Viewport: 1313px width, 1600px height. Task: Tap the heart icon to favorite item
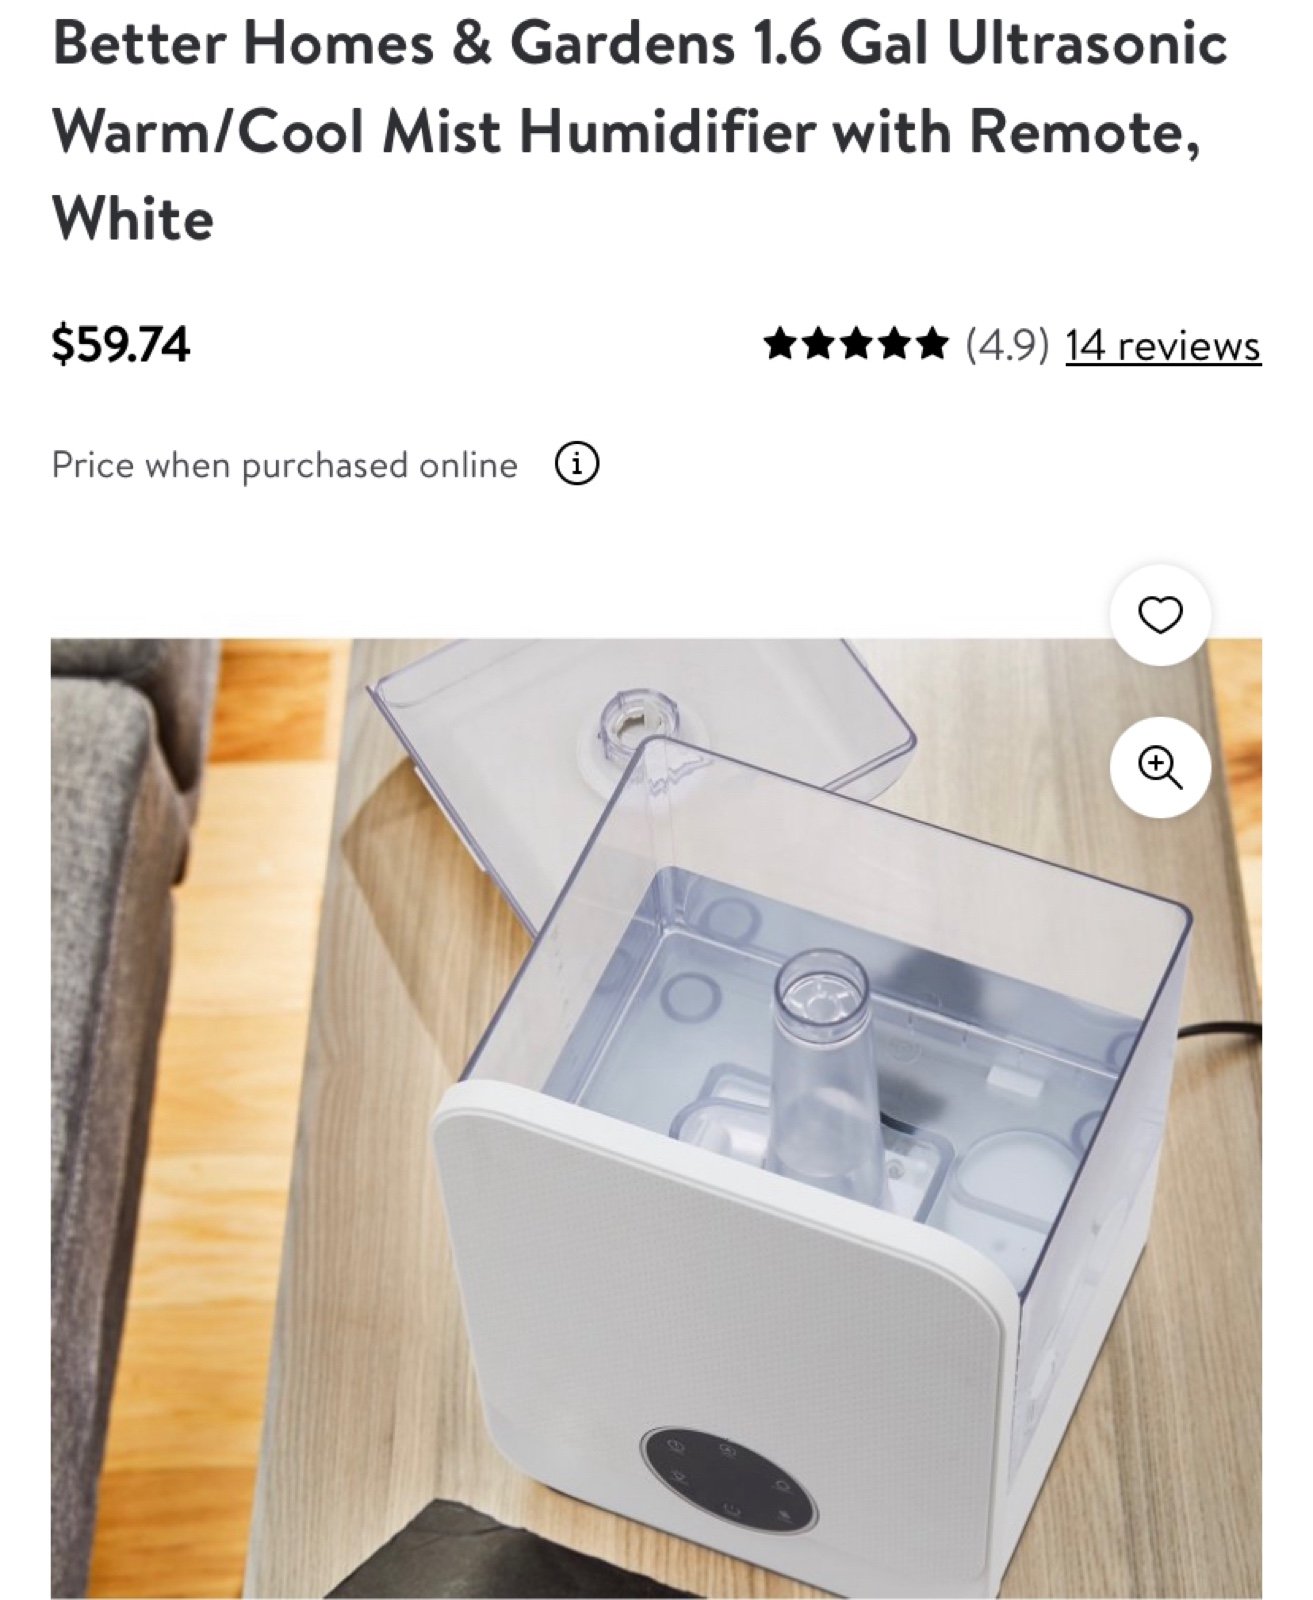(1160, 614)
